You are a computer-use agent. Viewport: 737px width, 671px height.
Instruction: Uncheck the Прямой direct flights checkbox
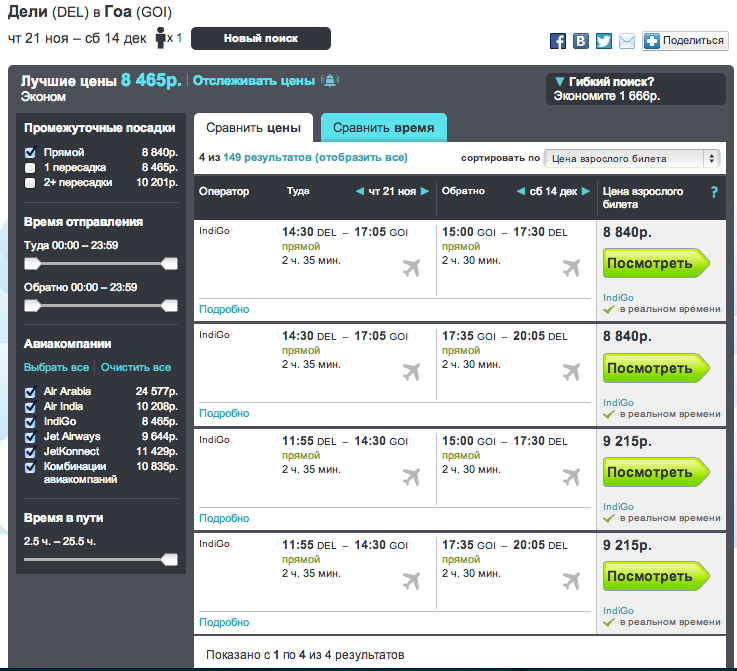(x=31, y=152)
